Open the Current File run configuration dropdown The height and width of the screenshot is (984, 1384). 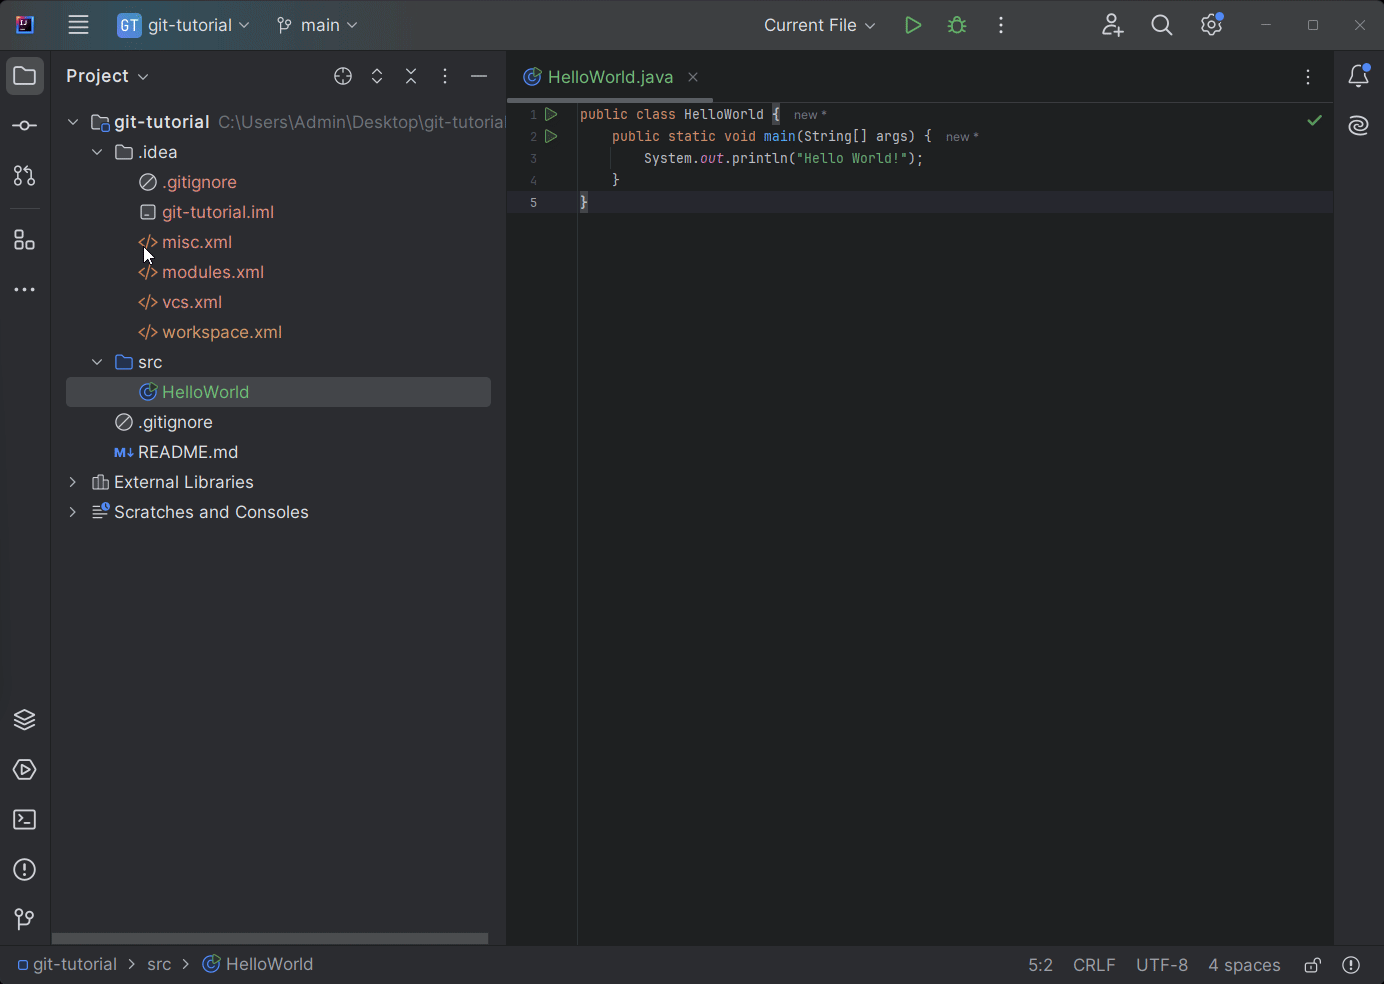(x=819, y=25)
